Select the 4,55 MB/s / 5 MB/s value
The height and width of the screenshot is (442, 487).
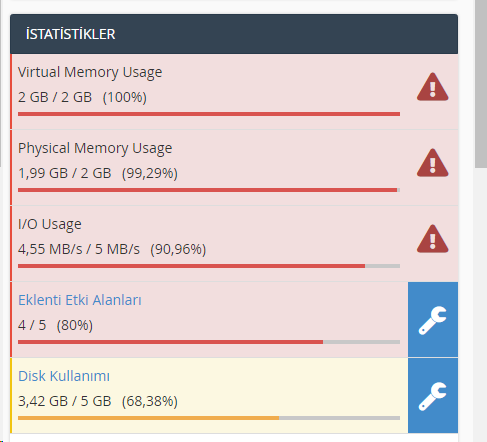79,249
